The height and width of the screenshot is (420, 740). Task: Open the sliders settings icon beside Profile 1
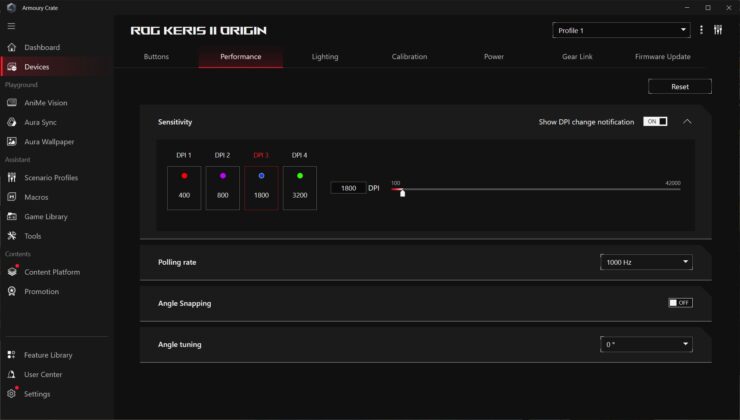718,30
